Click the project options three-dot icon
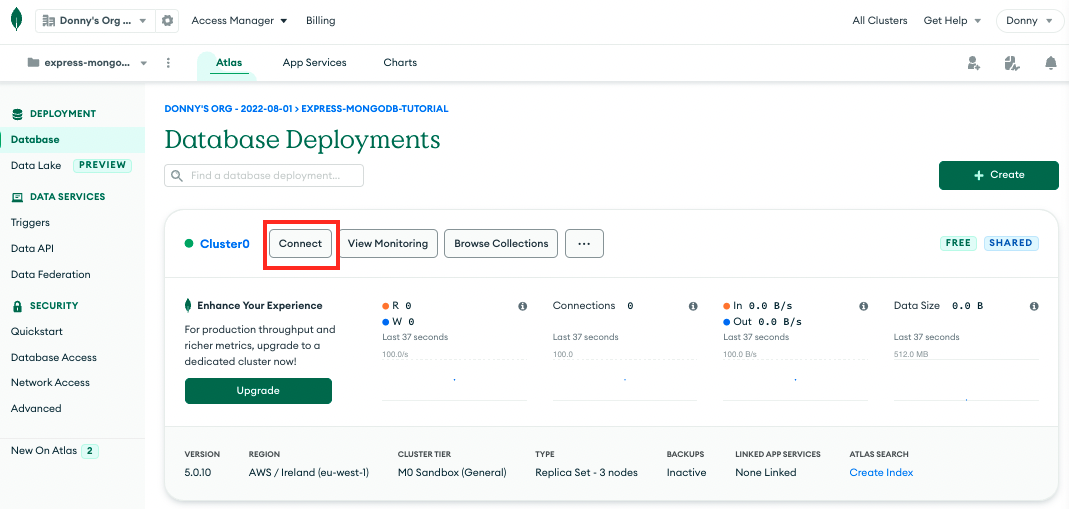Screen dimensions: 1069x509 [168, 63]
